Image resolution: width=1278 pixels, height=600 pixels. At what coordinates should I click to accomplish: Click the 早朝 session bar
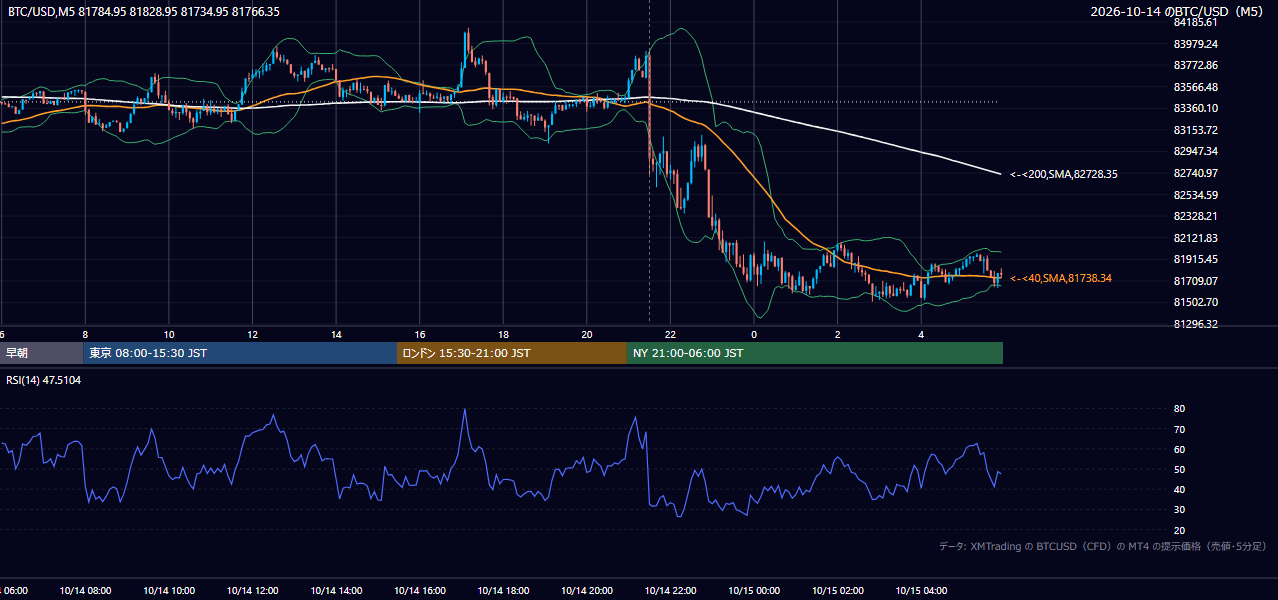pyautogui.click(x=41, y=353)
